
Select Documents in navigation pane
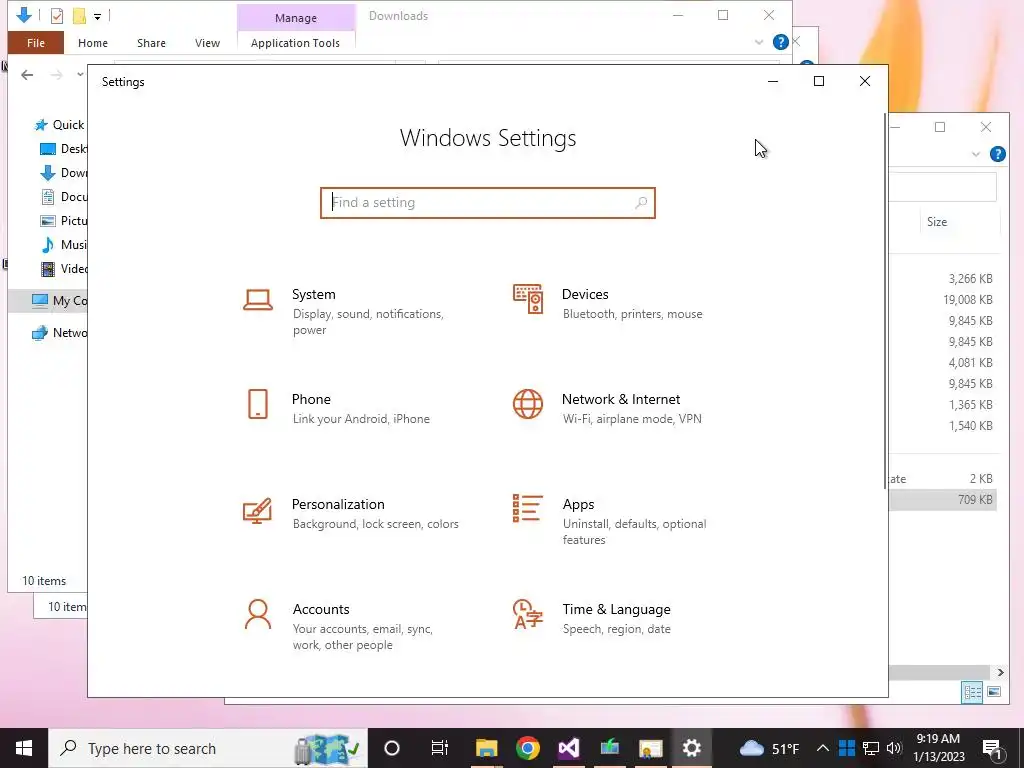(63, 197)
